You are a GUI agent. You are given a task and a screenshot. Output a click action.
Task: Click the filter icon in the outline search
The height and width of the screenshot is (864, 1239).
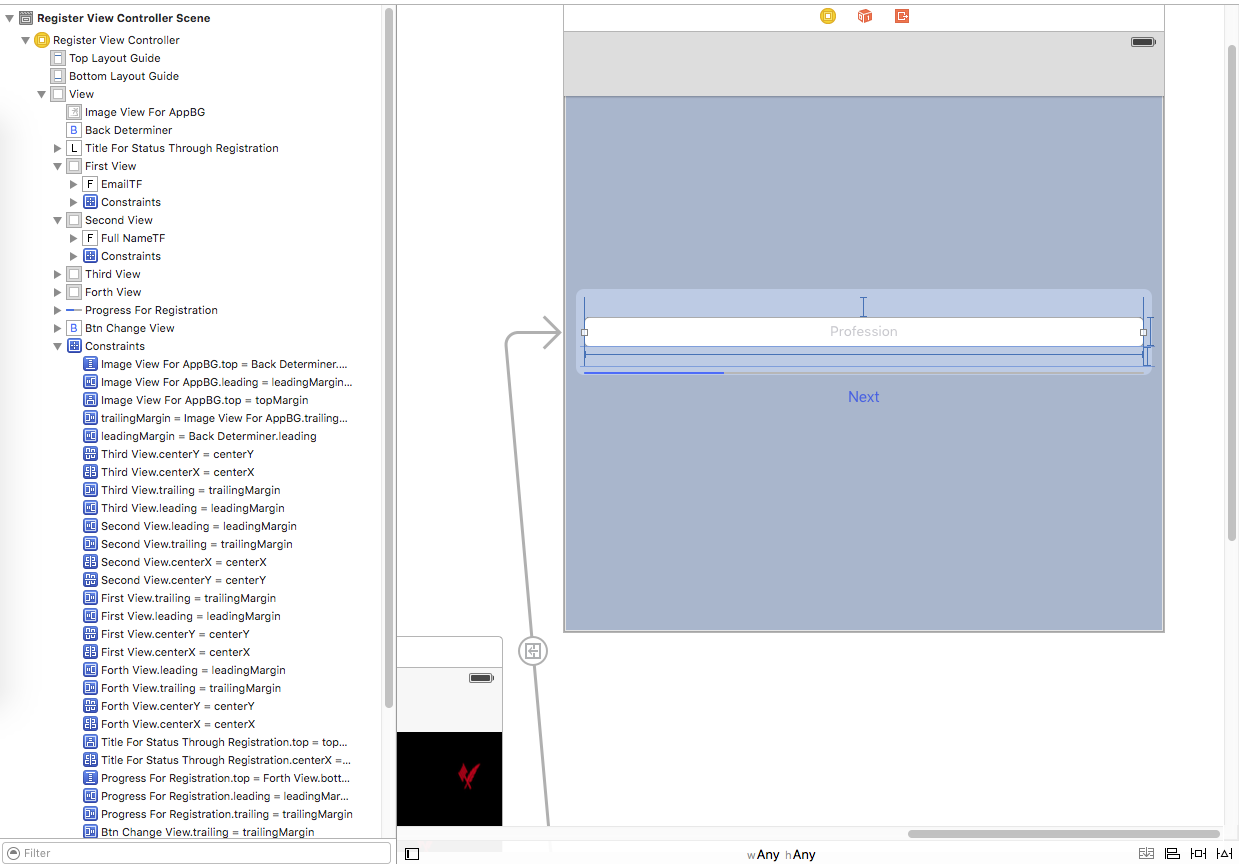coord(13,853)
